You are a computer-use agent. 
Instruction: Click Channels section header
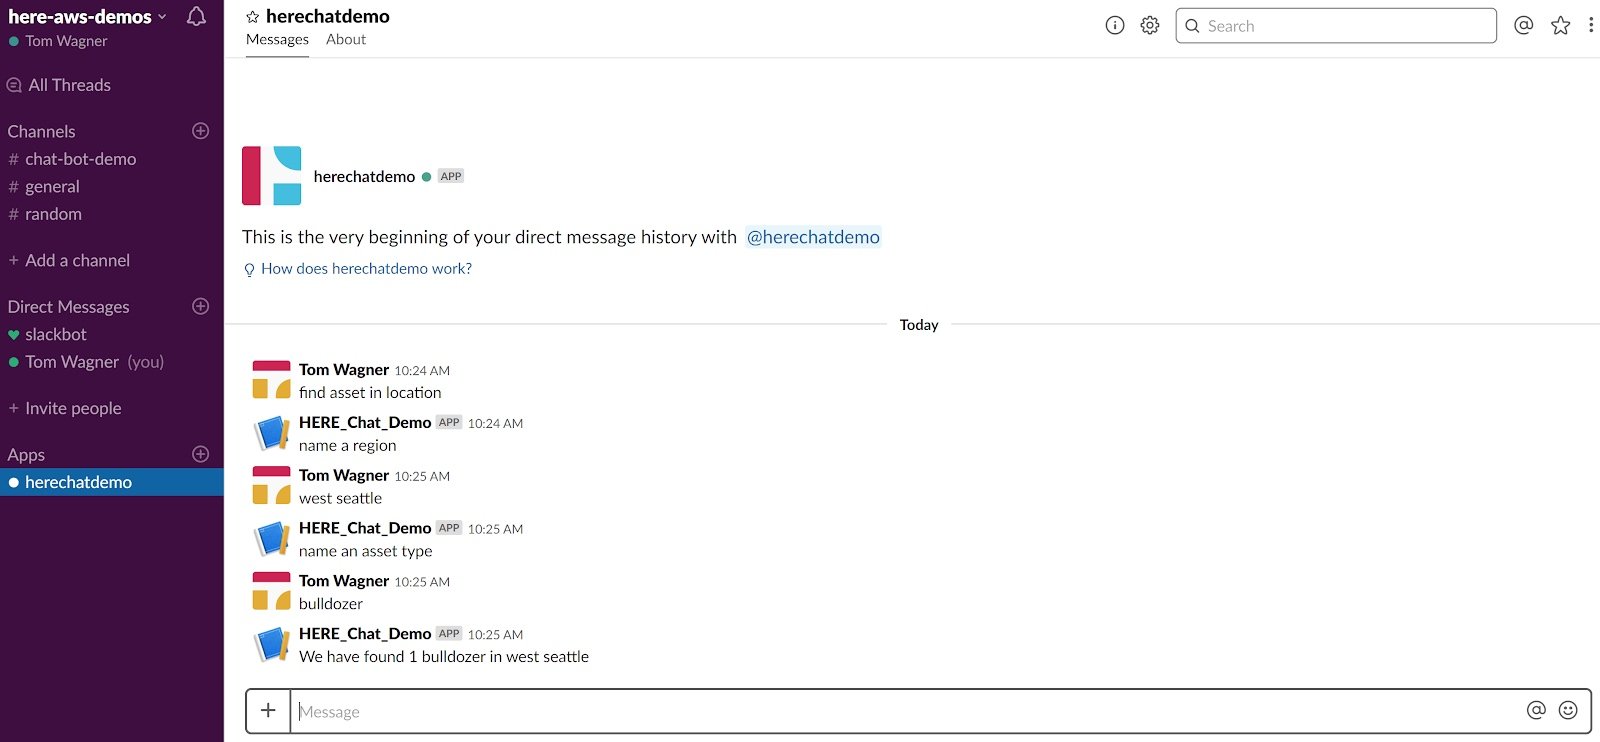41,131
